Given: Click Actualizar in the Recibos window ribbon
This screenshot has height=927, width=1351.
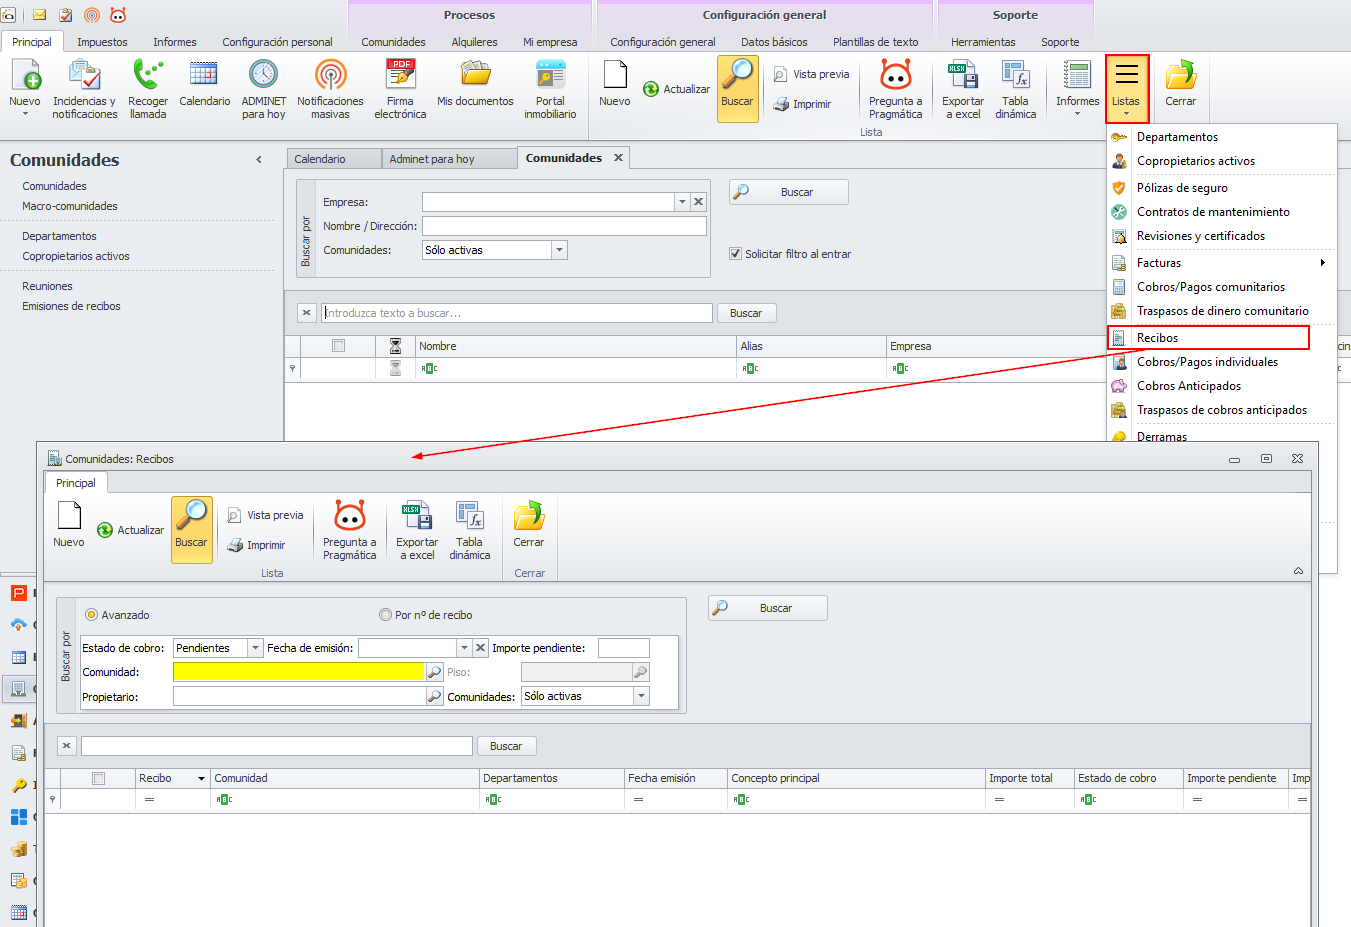Looking at the screenshot, I should (130, 530).
